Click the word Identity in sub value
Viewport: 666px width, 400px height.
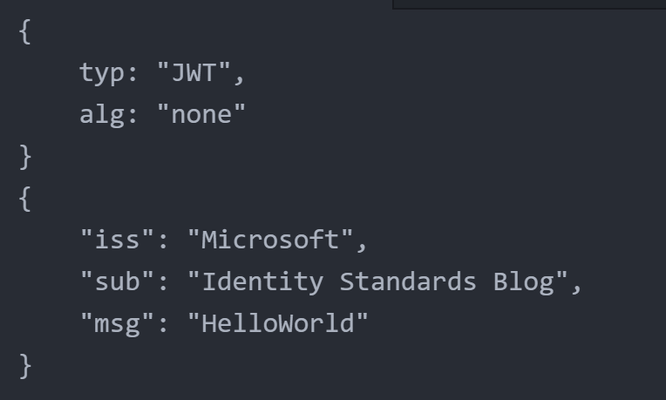click(262, 282)
